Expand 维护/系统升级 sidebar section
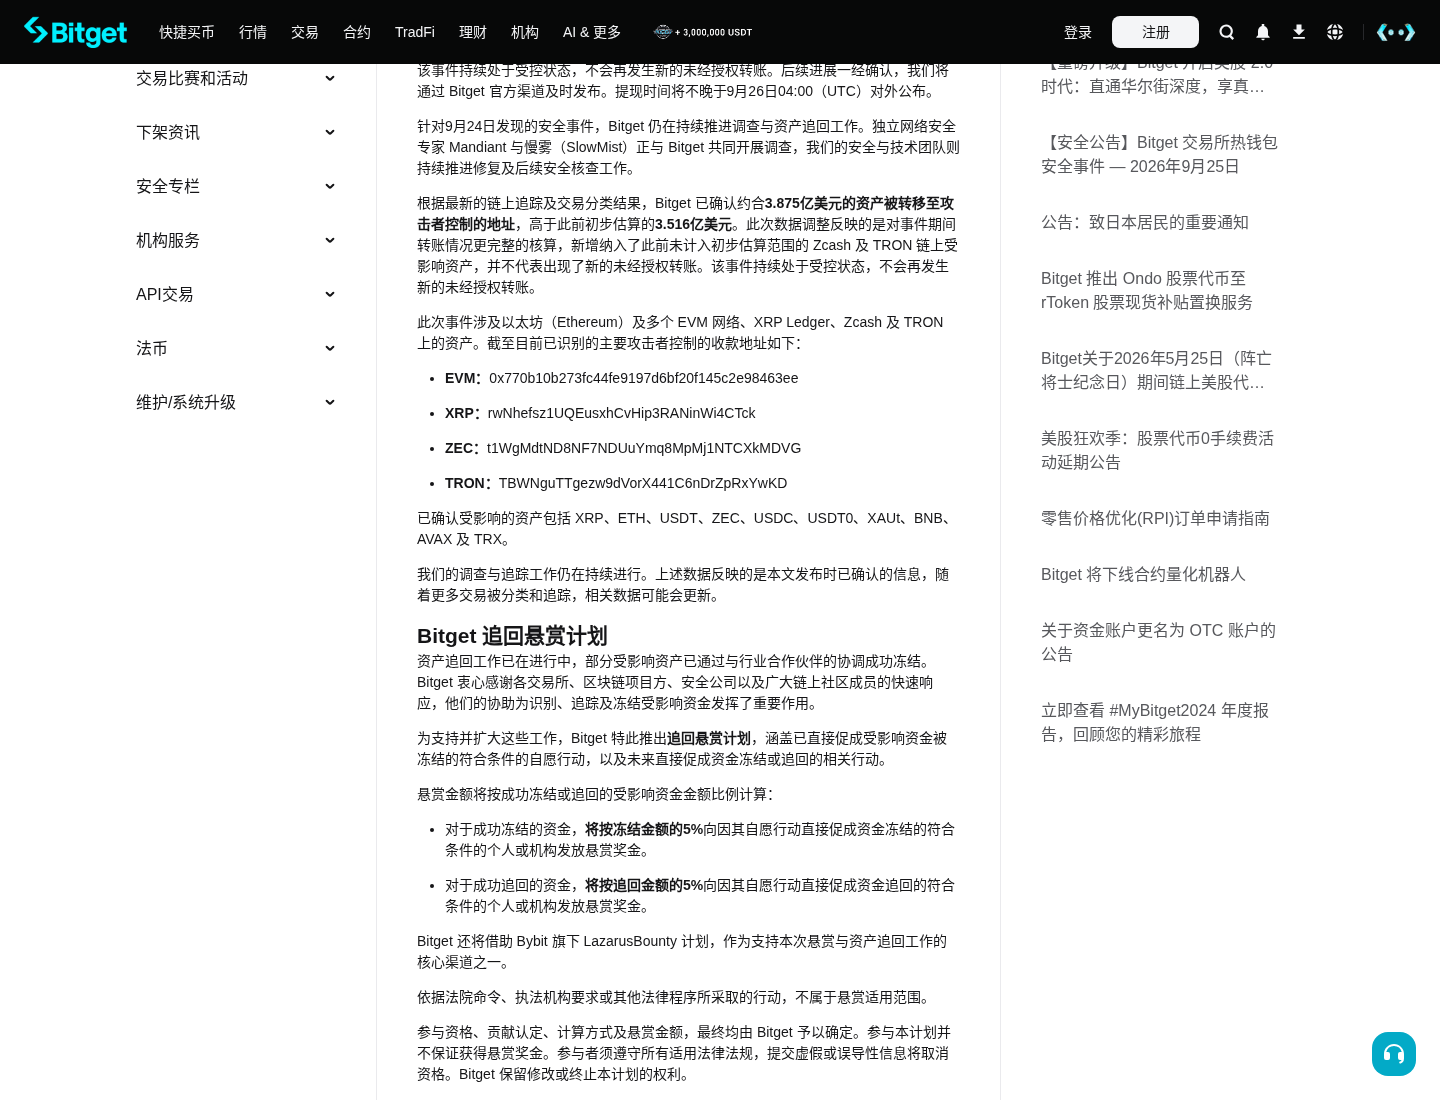The width and height of the screenshot is (1440, 1100). pyautogui.click(x=236, y=402)
